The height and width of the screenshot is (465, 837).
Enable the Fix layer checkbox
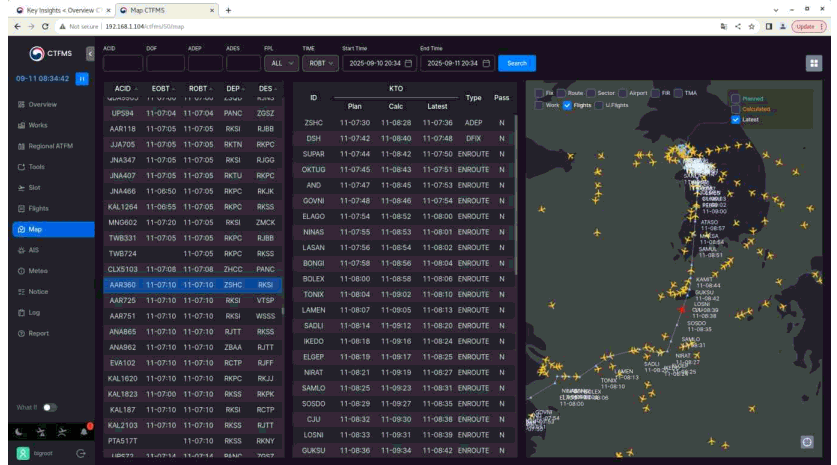coord(539,93)
